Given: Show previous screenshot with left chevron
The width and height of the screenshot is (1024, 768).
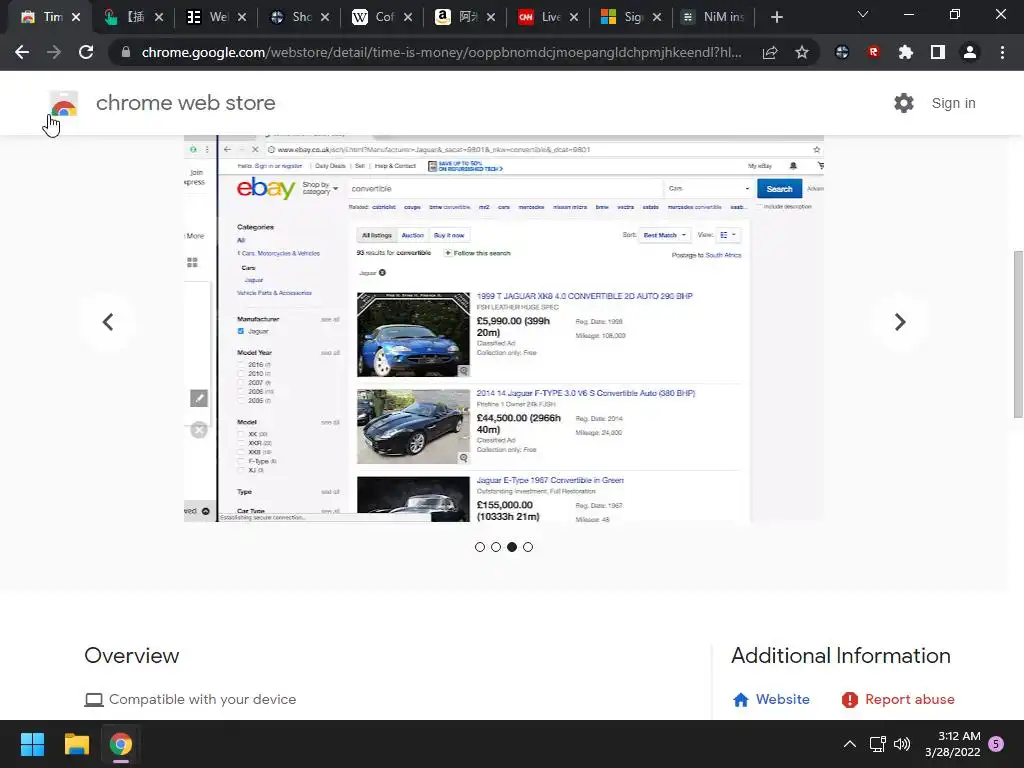Looking at the screenshot, I should click(108, 322).
